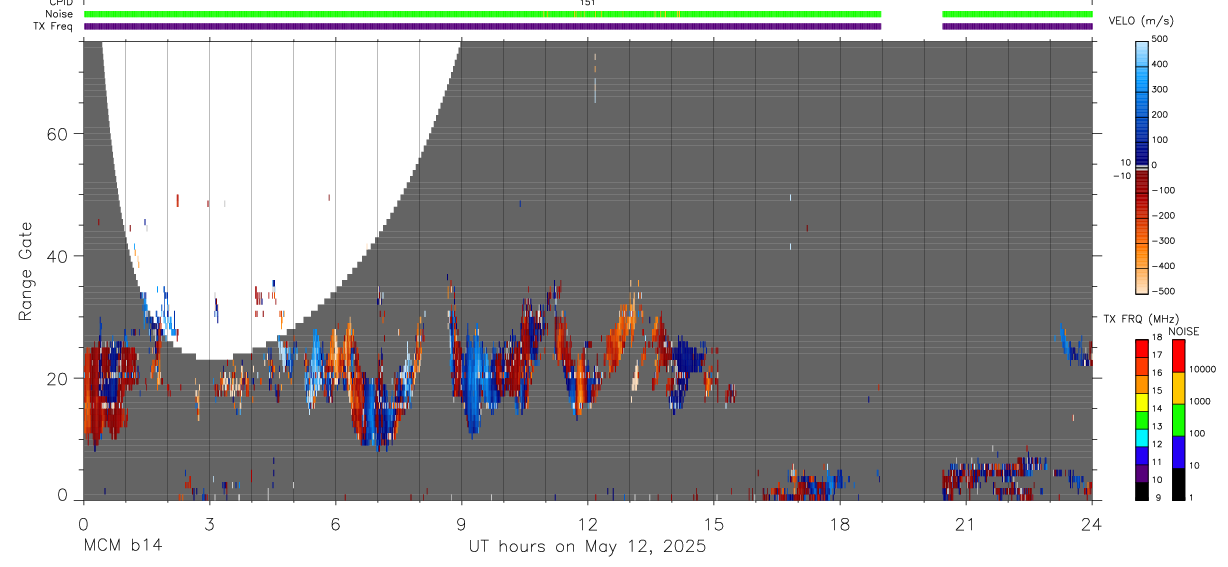Click the '40' tick on Range Gate axis
The image size is (1228, 567).
(56, 256)
